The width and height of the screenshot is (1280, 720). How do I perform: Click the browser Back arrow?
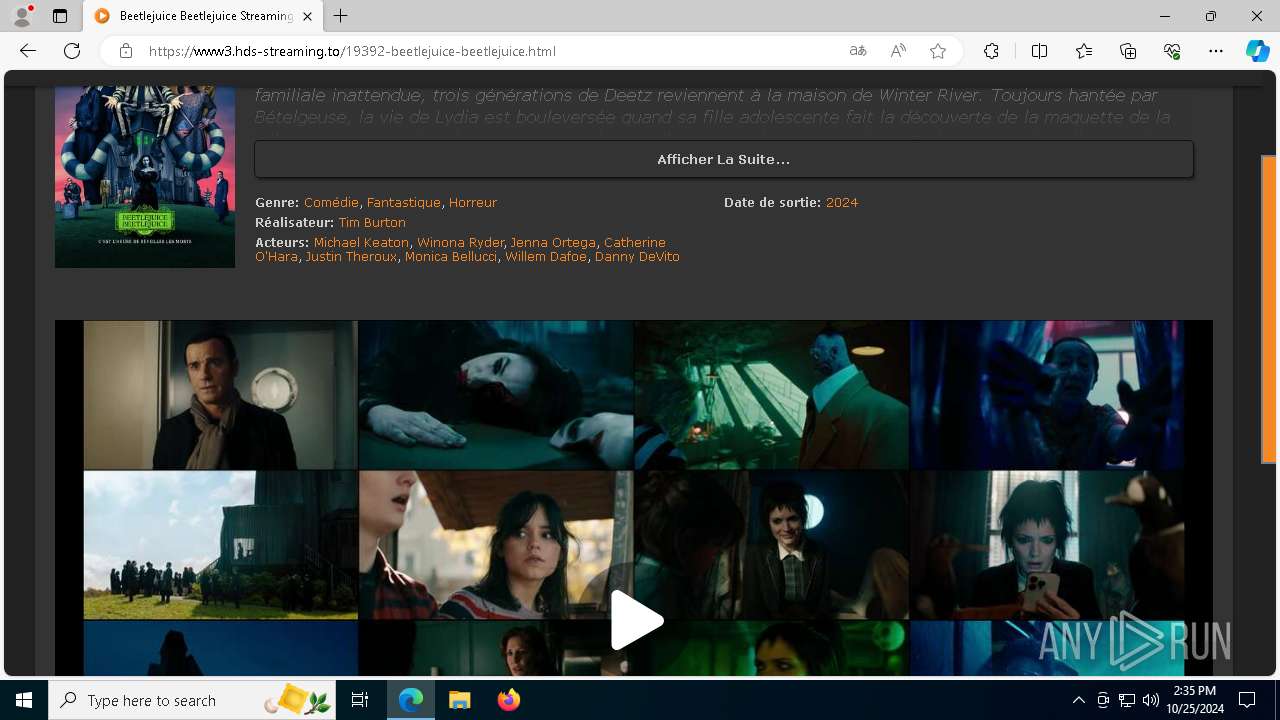tap(28, 51)
